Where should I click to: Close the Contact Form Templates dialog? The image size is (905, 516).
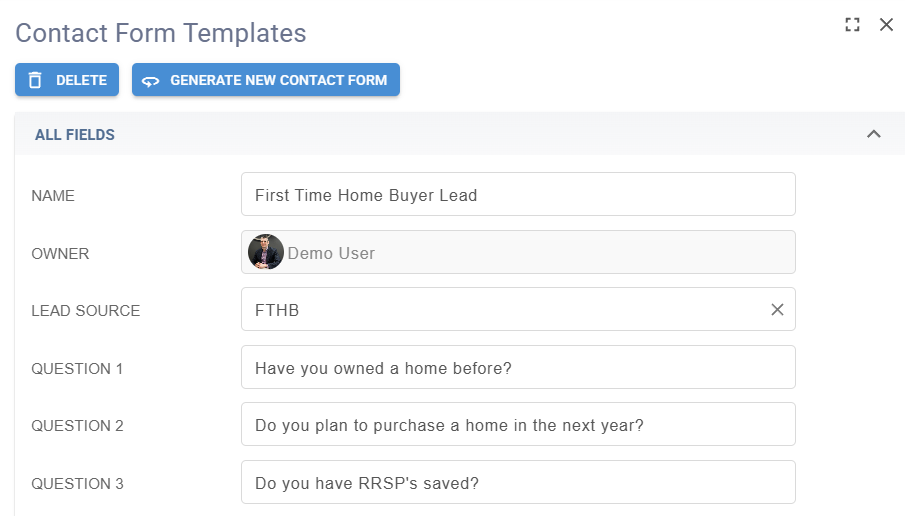(886, 25)
